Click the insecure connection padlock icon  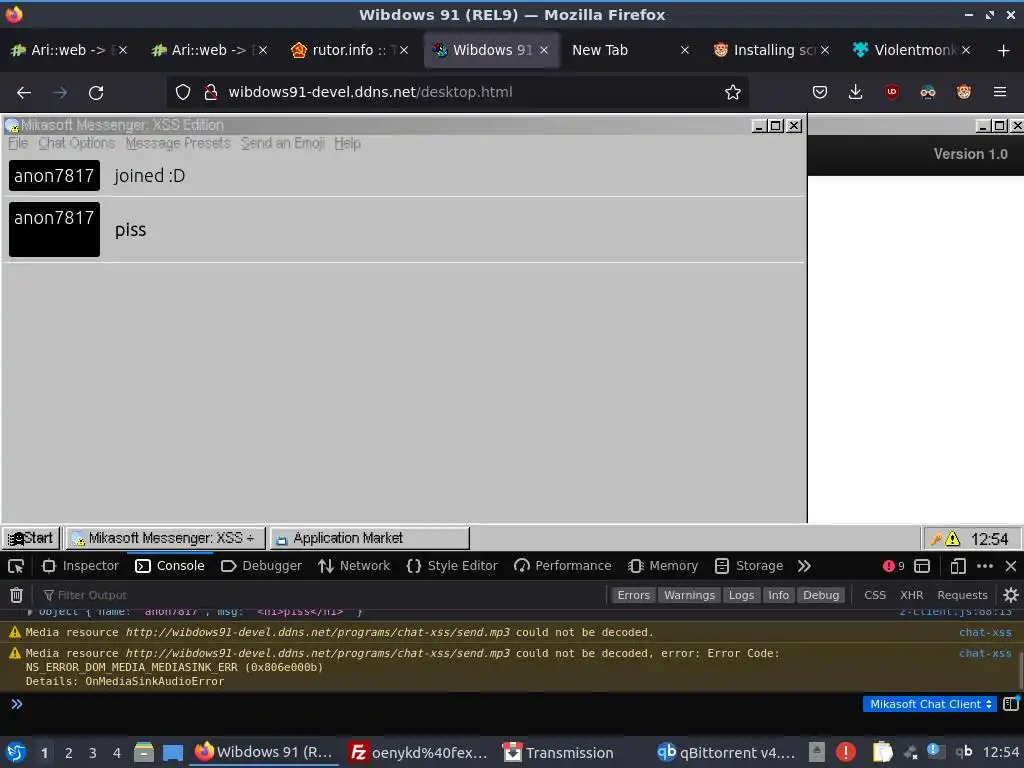[x=210, y=93]
